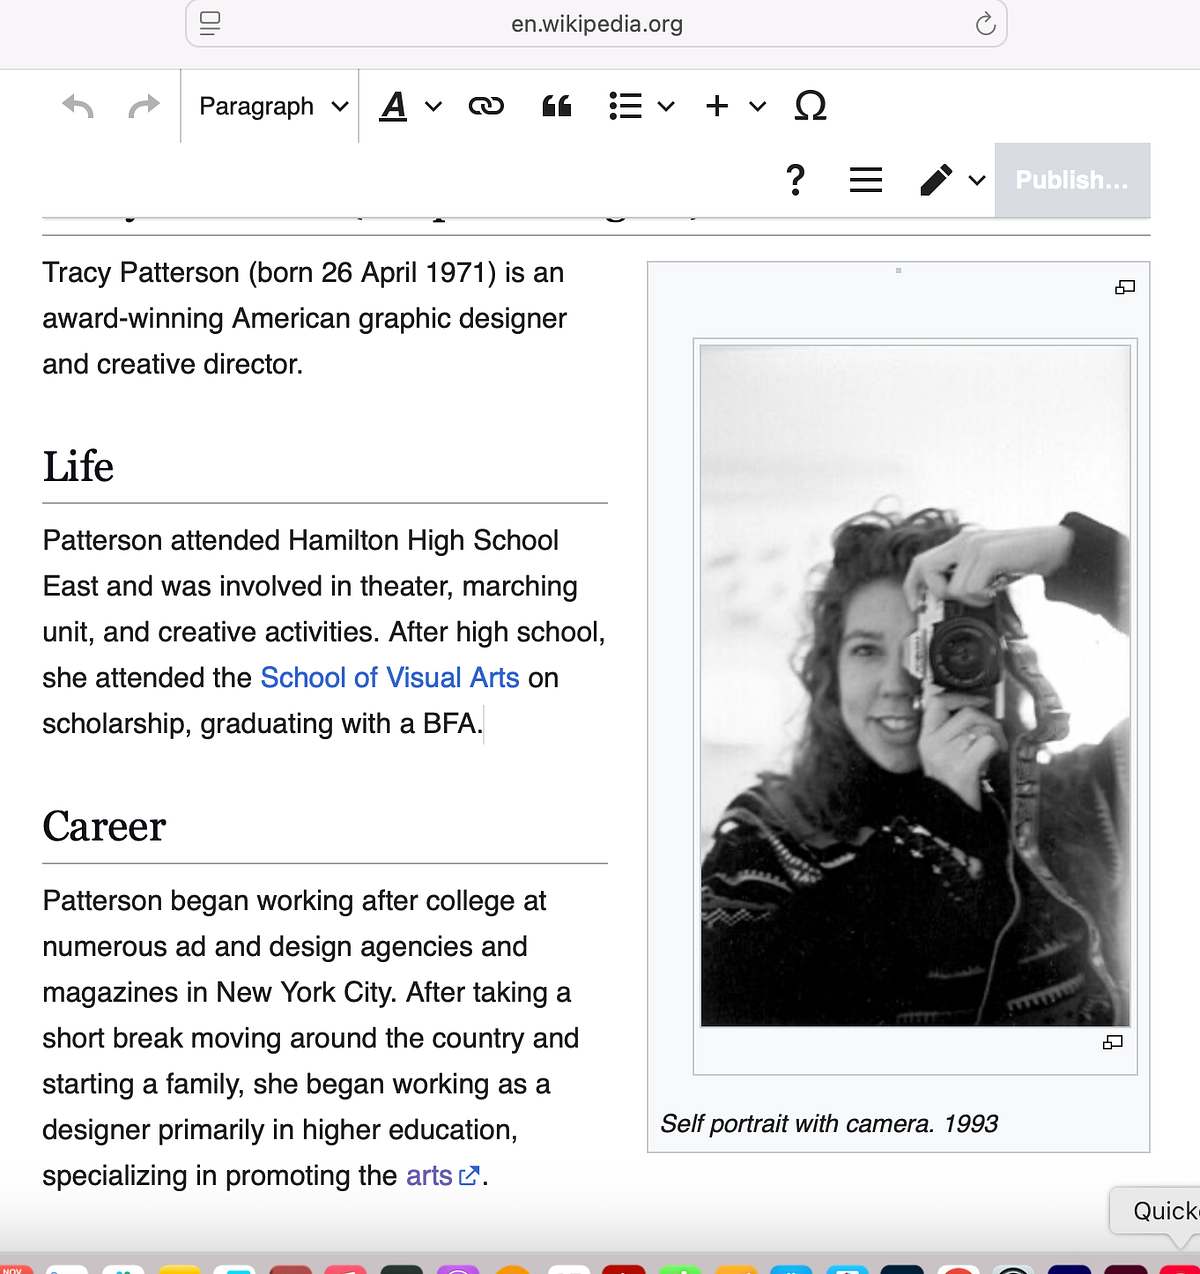Image resolution: width=1200 pixels, height=1274 pixels.
Task: Undo the last edit
Action: pyautogui.click(x=78, y=106)
